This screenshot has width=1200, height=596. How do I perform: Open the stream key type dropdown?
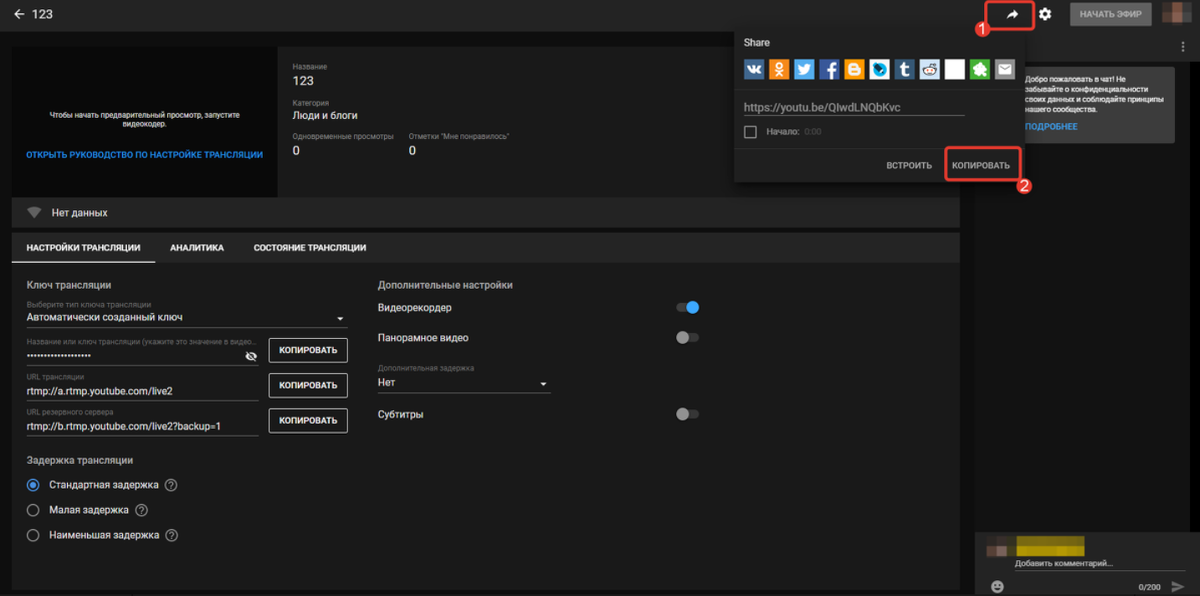[186, 318]
